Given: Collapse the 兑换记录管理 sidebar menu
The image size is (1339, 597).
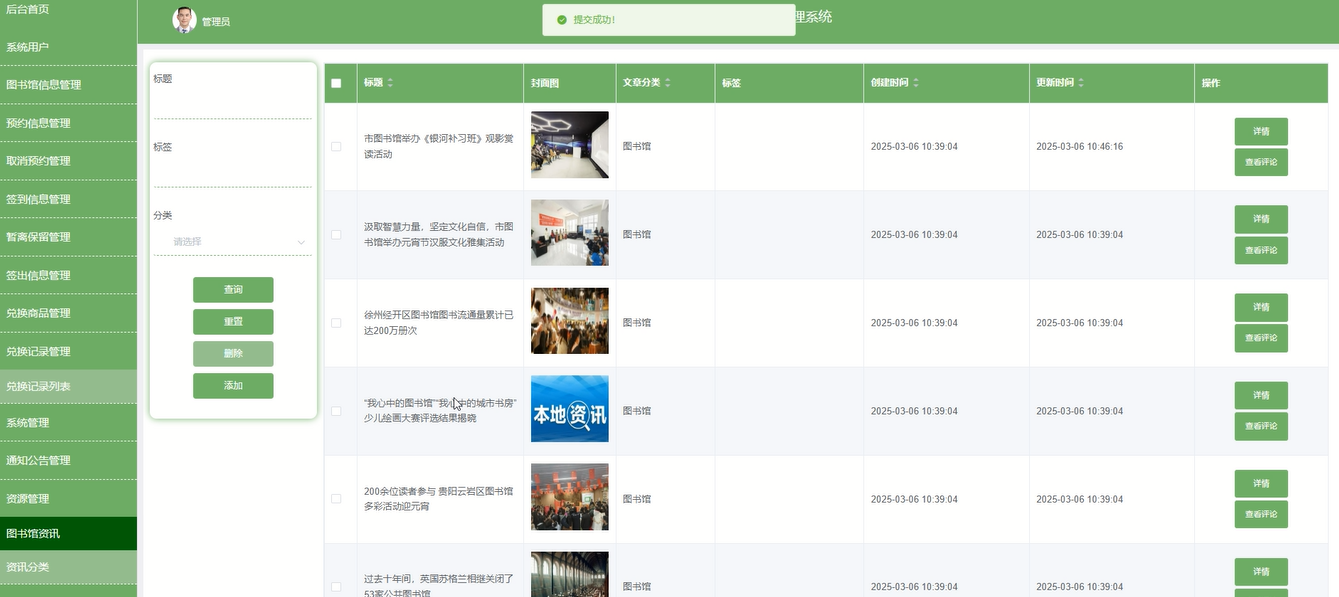Looking at the screenshot, I should 68,351.
